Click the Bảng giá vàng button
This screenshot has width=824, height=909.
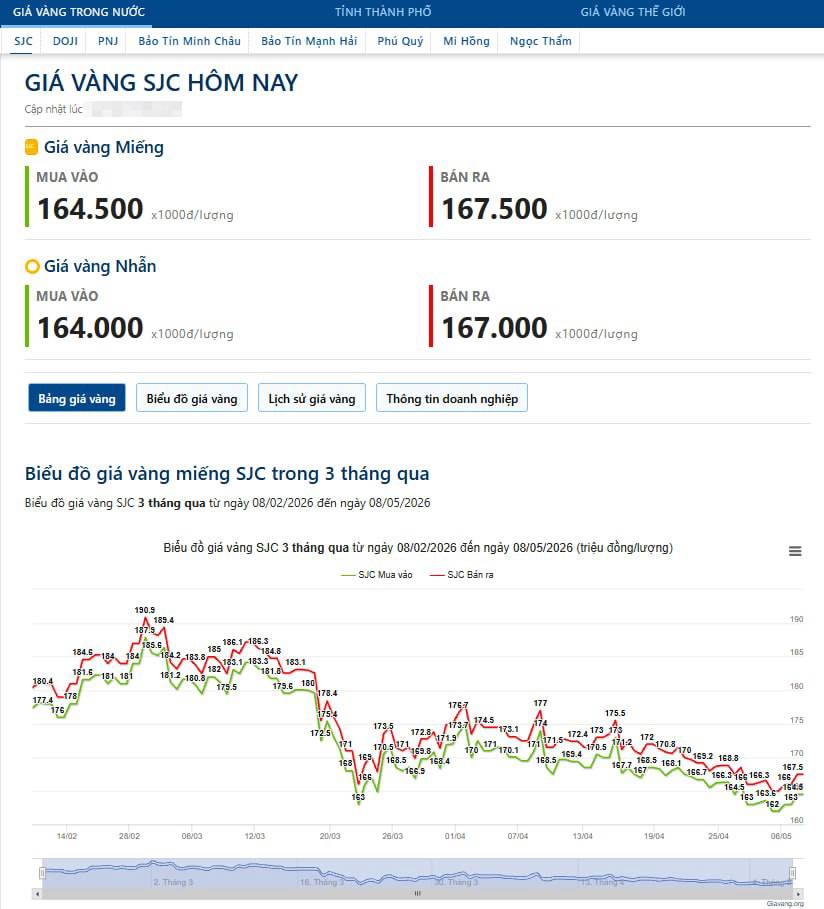77,398
